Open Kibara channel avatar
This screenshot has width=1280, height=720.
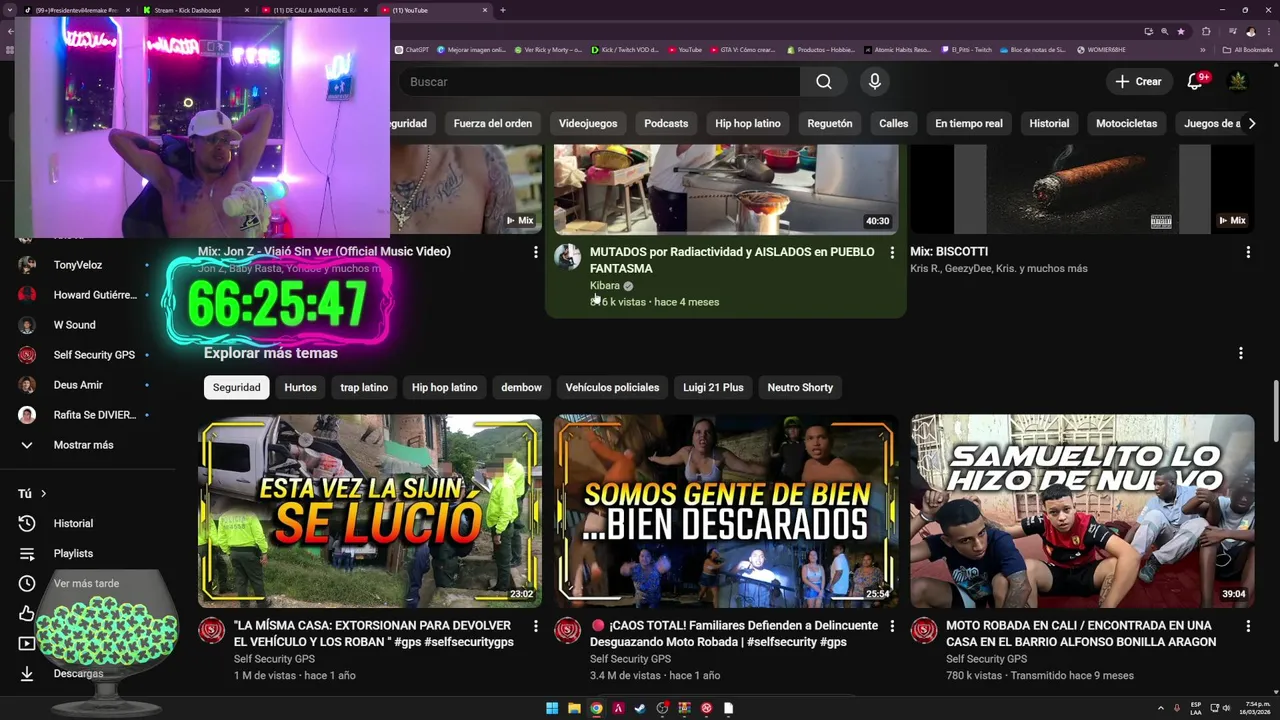point(568,257)
